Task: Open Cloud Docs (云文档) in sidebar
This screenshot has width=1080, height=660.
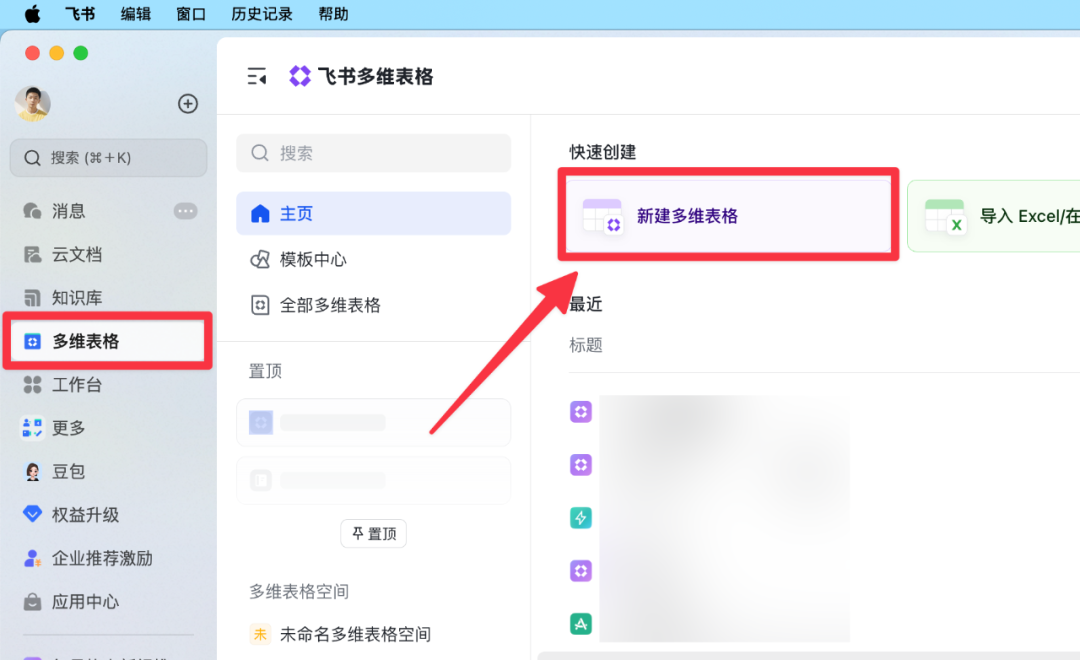Action: (x=77, y=254)
